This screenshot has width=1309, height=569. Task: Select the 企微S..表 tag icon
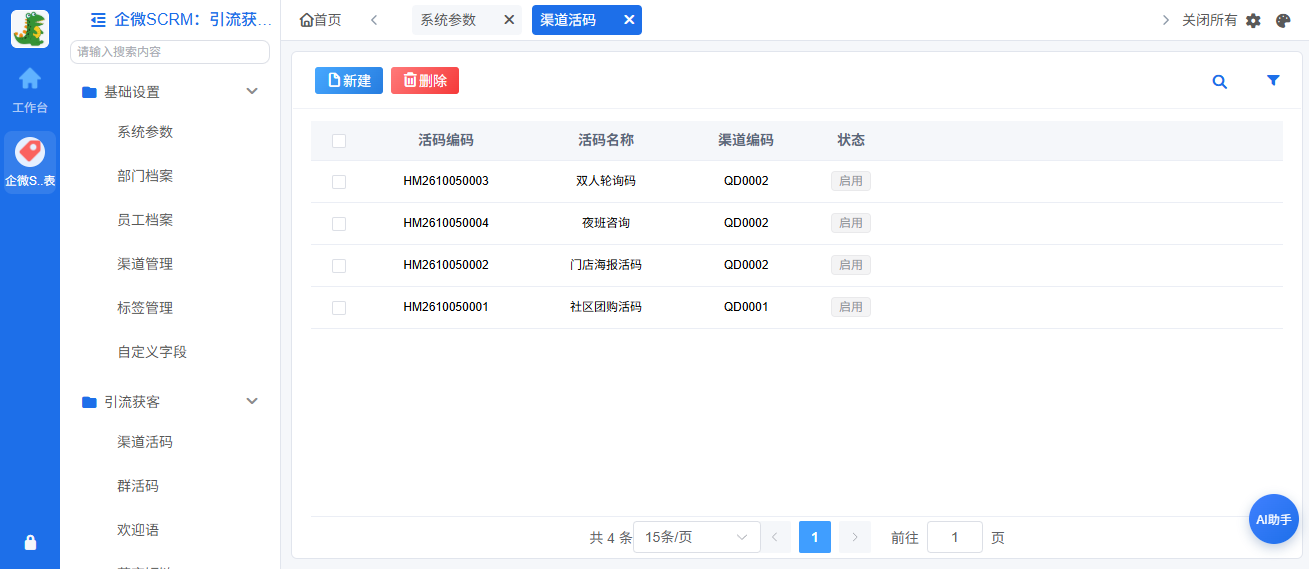(x=30, y=151)
